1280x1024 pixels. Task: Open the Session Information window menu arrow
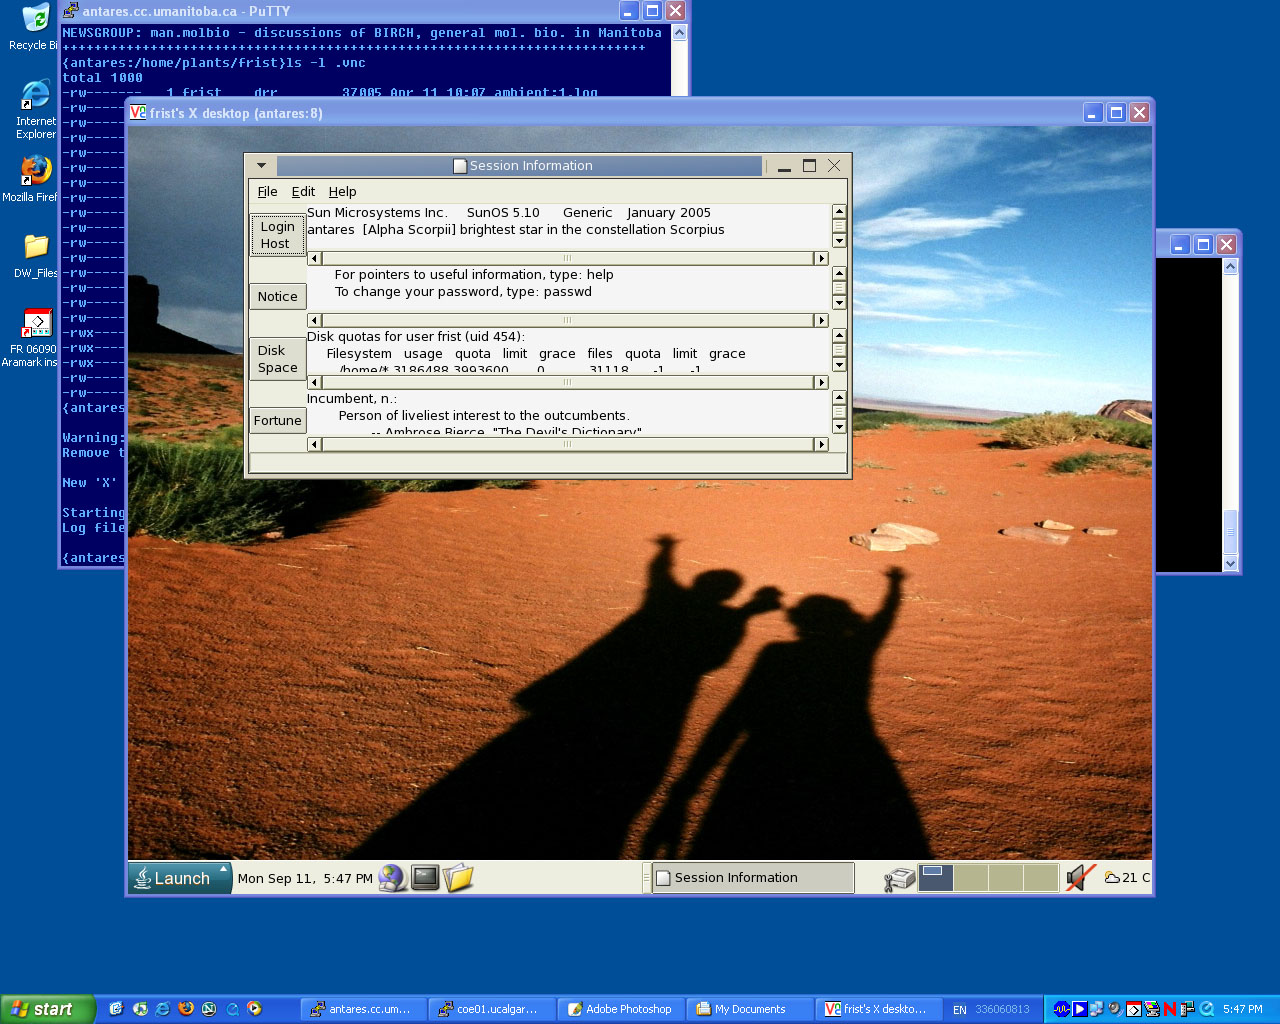tap(261, 166)
